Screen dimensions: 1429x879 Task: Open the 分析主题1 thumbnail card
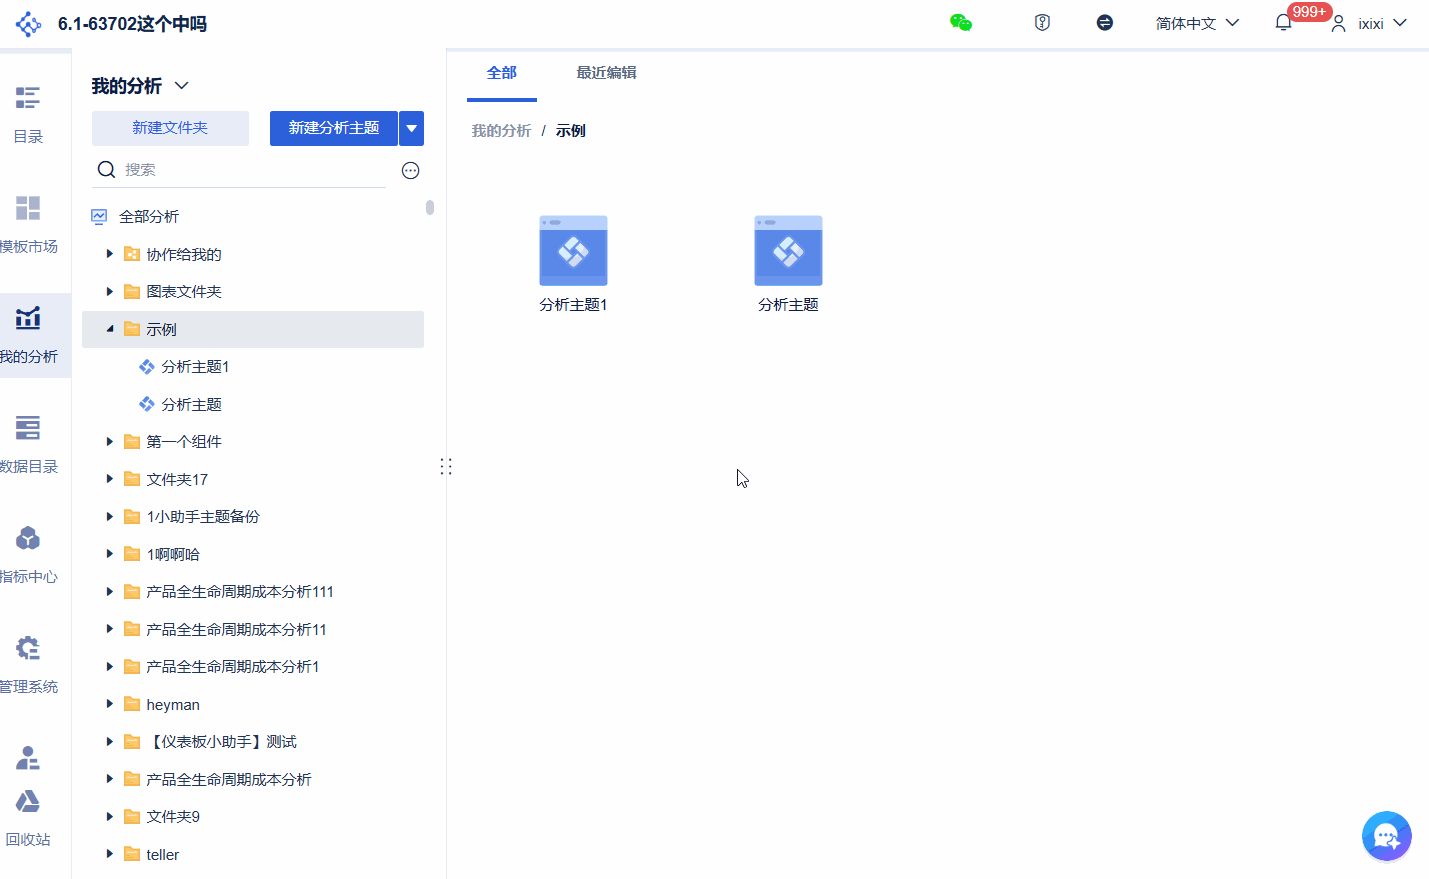click(x=573, y=264)
